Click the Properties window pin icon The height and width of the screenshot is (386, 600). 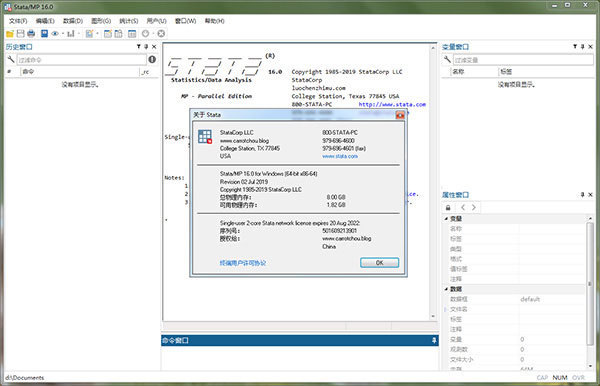(x=582, y=195)
